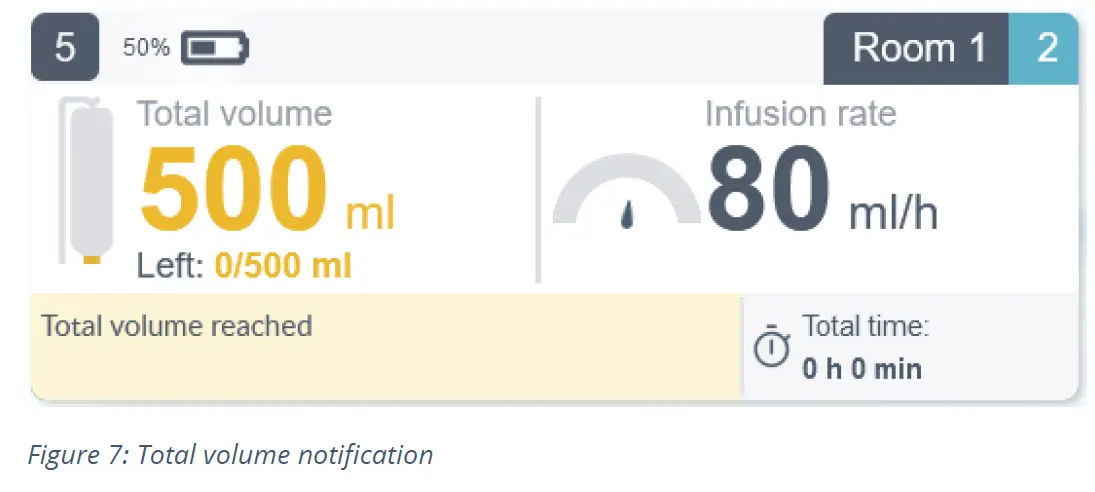
Task: Click the yellow fluid level in bag
Action: (x=91, y=259)
